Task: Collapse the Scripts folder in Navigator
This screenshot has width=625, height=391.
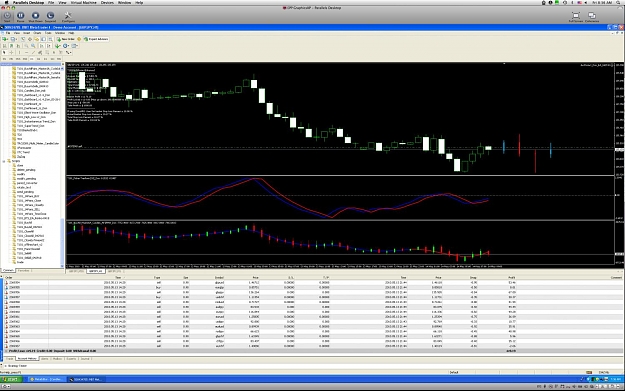Action: [4, 161]
